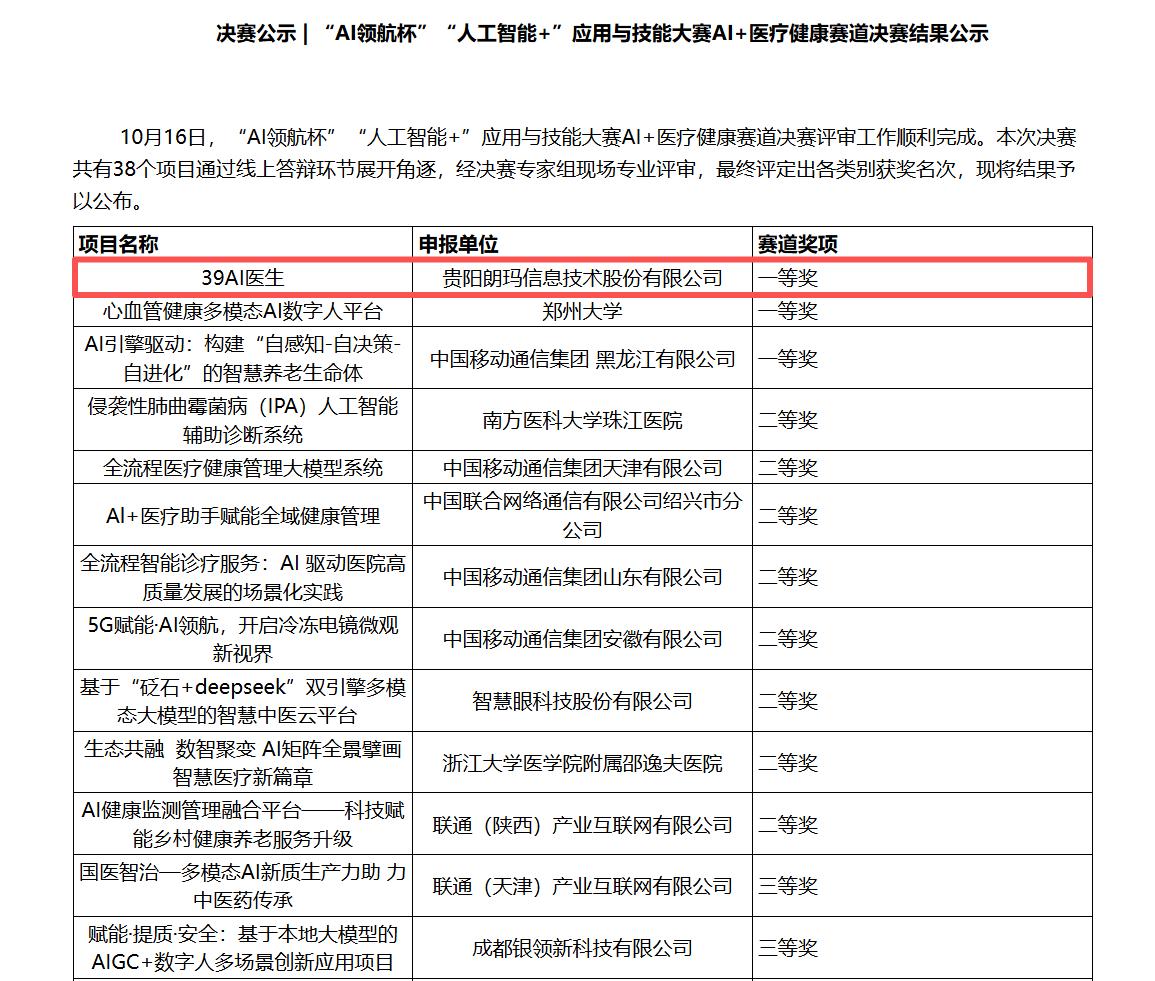Click the 成都银领新科技有限公司 cell
Screen dimensions: 1155x981
(582, 948)
